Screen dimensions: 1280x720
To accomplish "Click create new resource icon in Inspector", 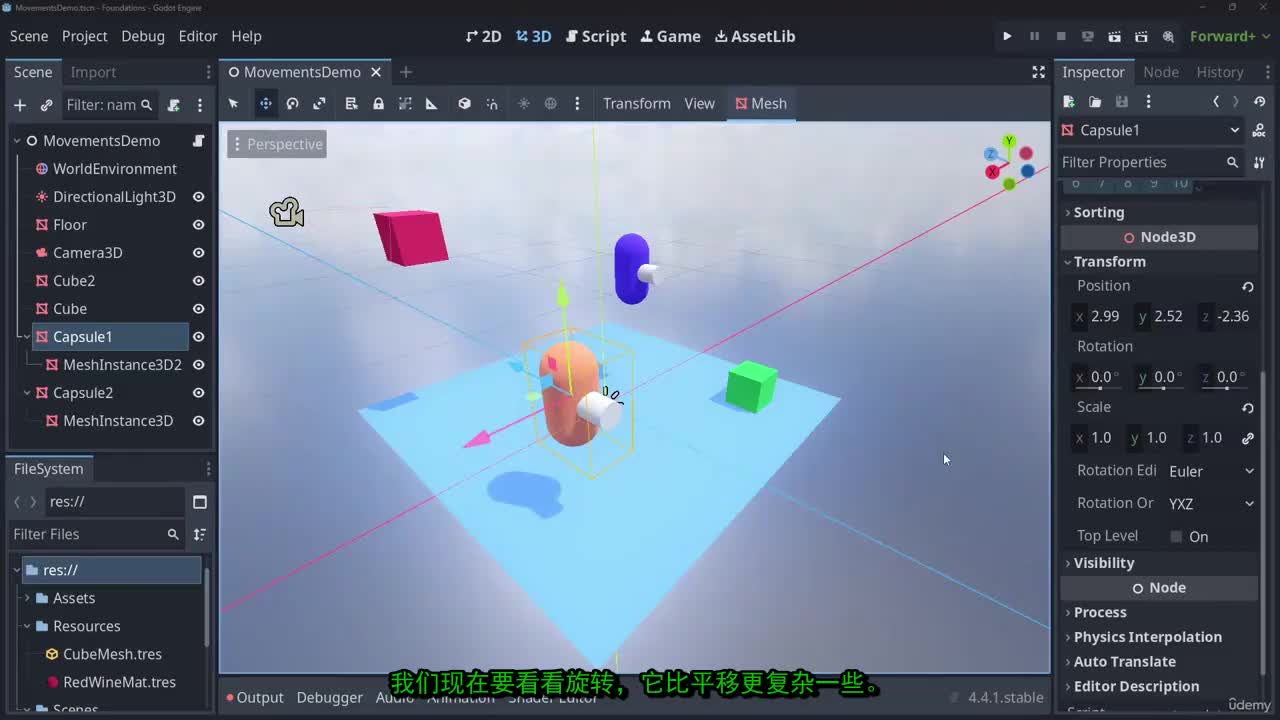I will [1069, 101].
